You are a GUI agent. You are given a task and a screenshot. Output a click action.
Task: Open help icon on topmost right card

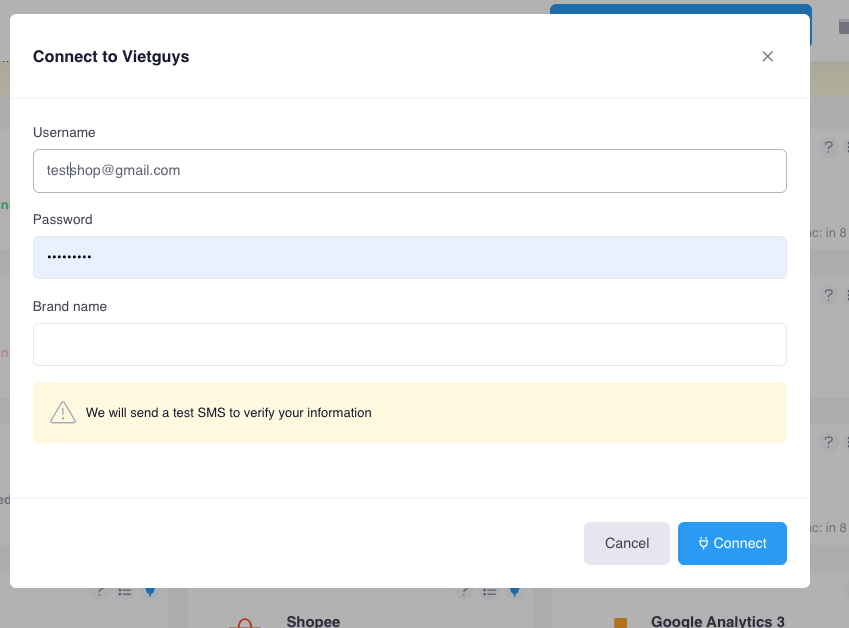point(828,147)
